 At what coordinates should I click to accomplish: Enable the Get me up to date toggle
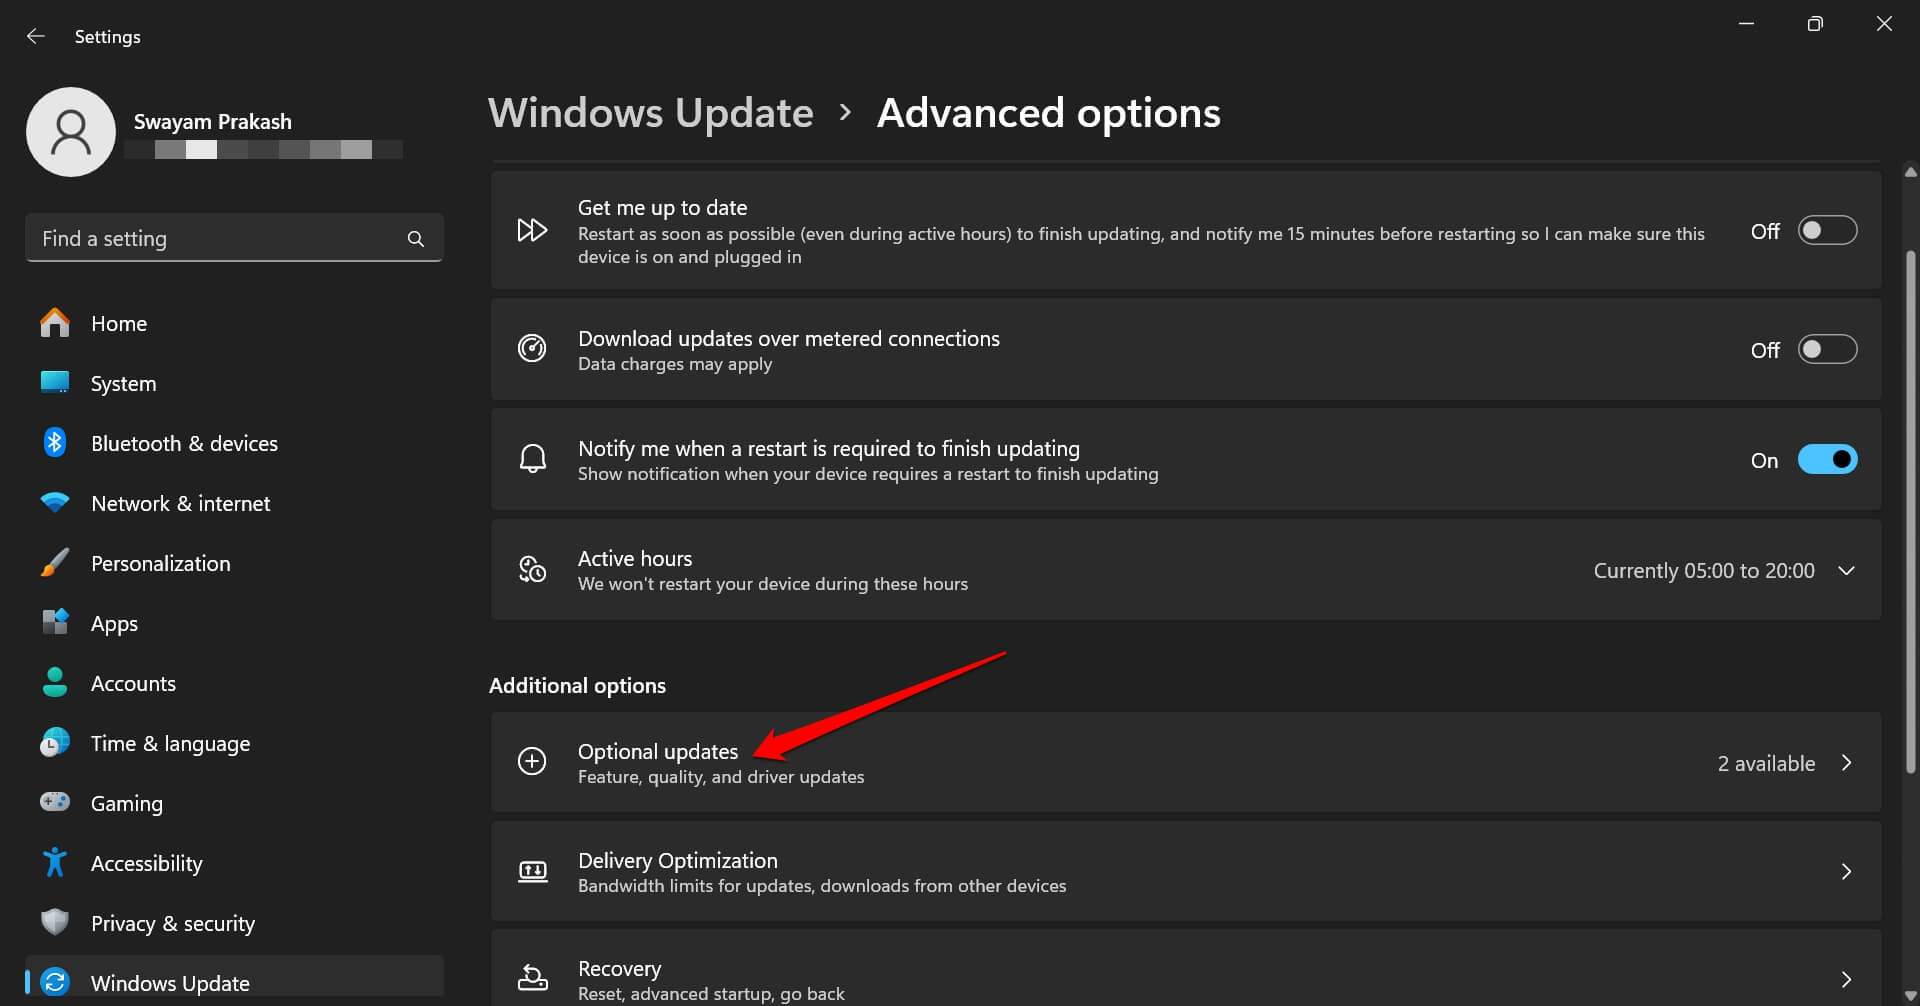click(x=1827, y=231)
